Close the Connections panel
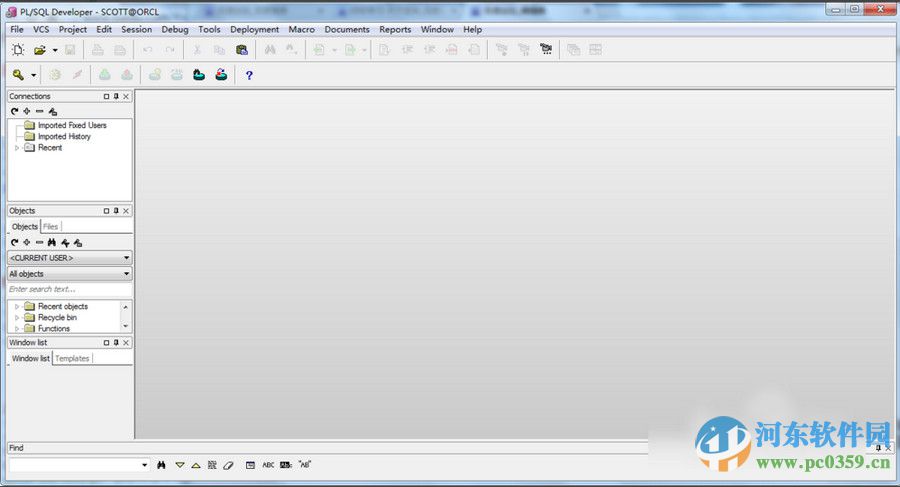 [126, 96]
